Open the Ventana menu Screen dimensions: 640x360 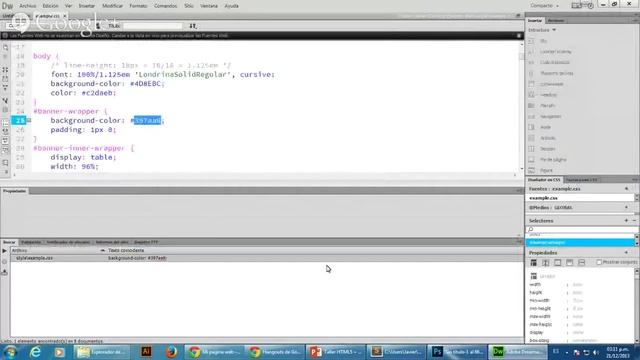[209, 6]
